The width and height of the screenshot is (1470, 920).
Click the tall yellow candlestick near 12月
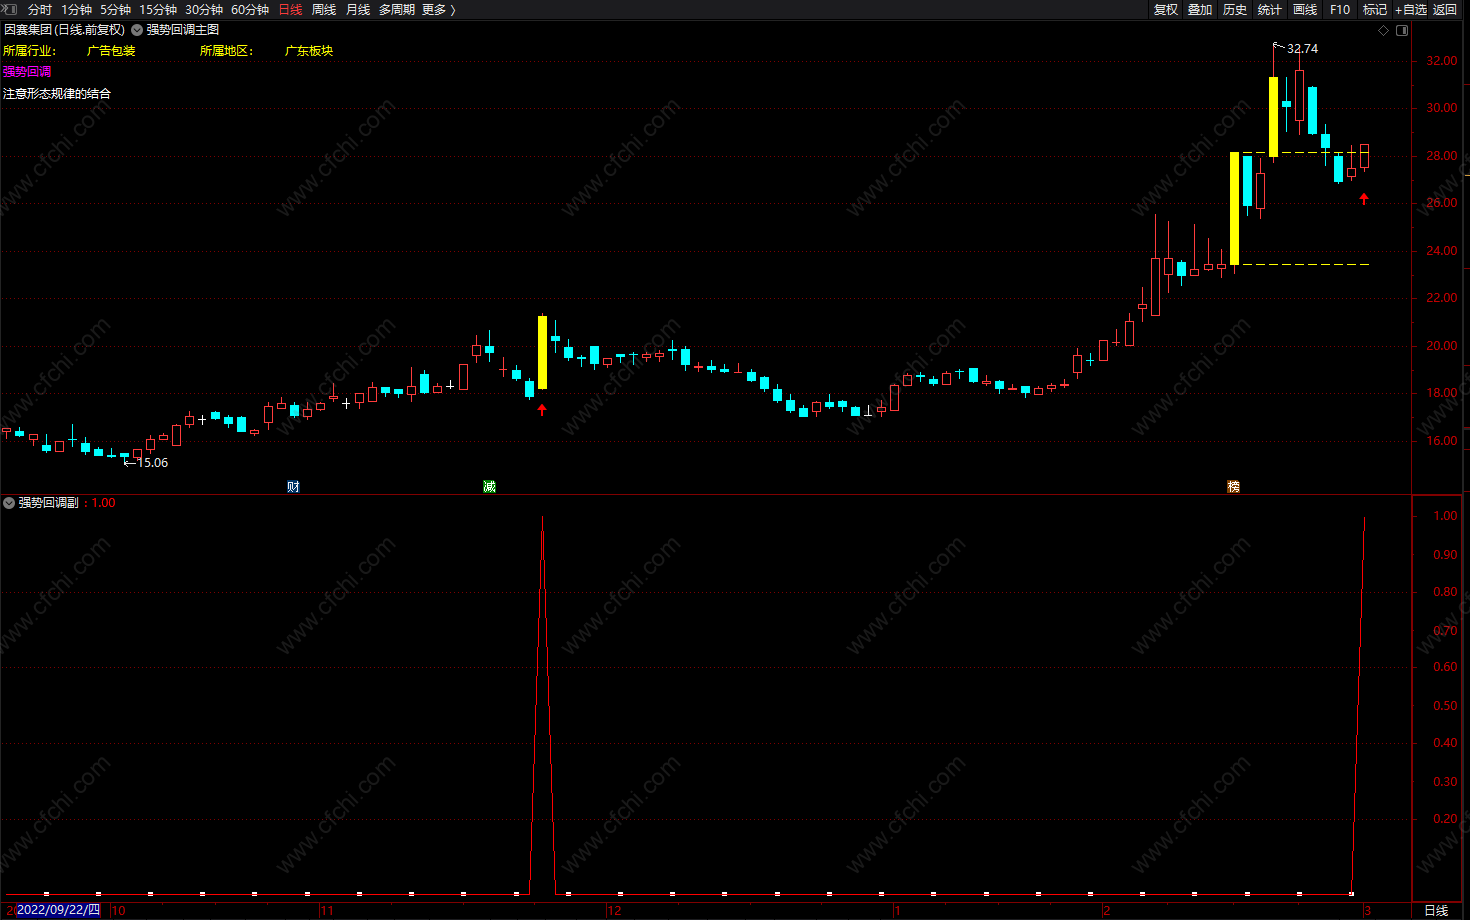coord(542,352)
